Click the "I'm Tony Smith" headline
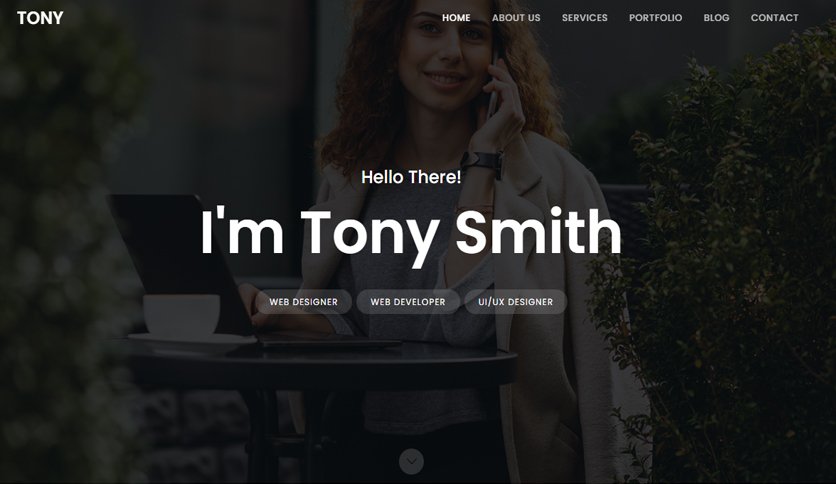The image size is (836, 484). (x=411, y=232)
